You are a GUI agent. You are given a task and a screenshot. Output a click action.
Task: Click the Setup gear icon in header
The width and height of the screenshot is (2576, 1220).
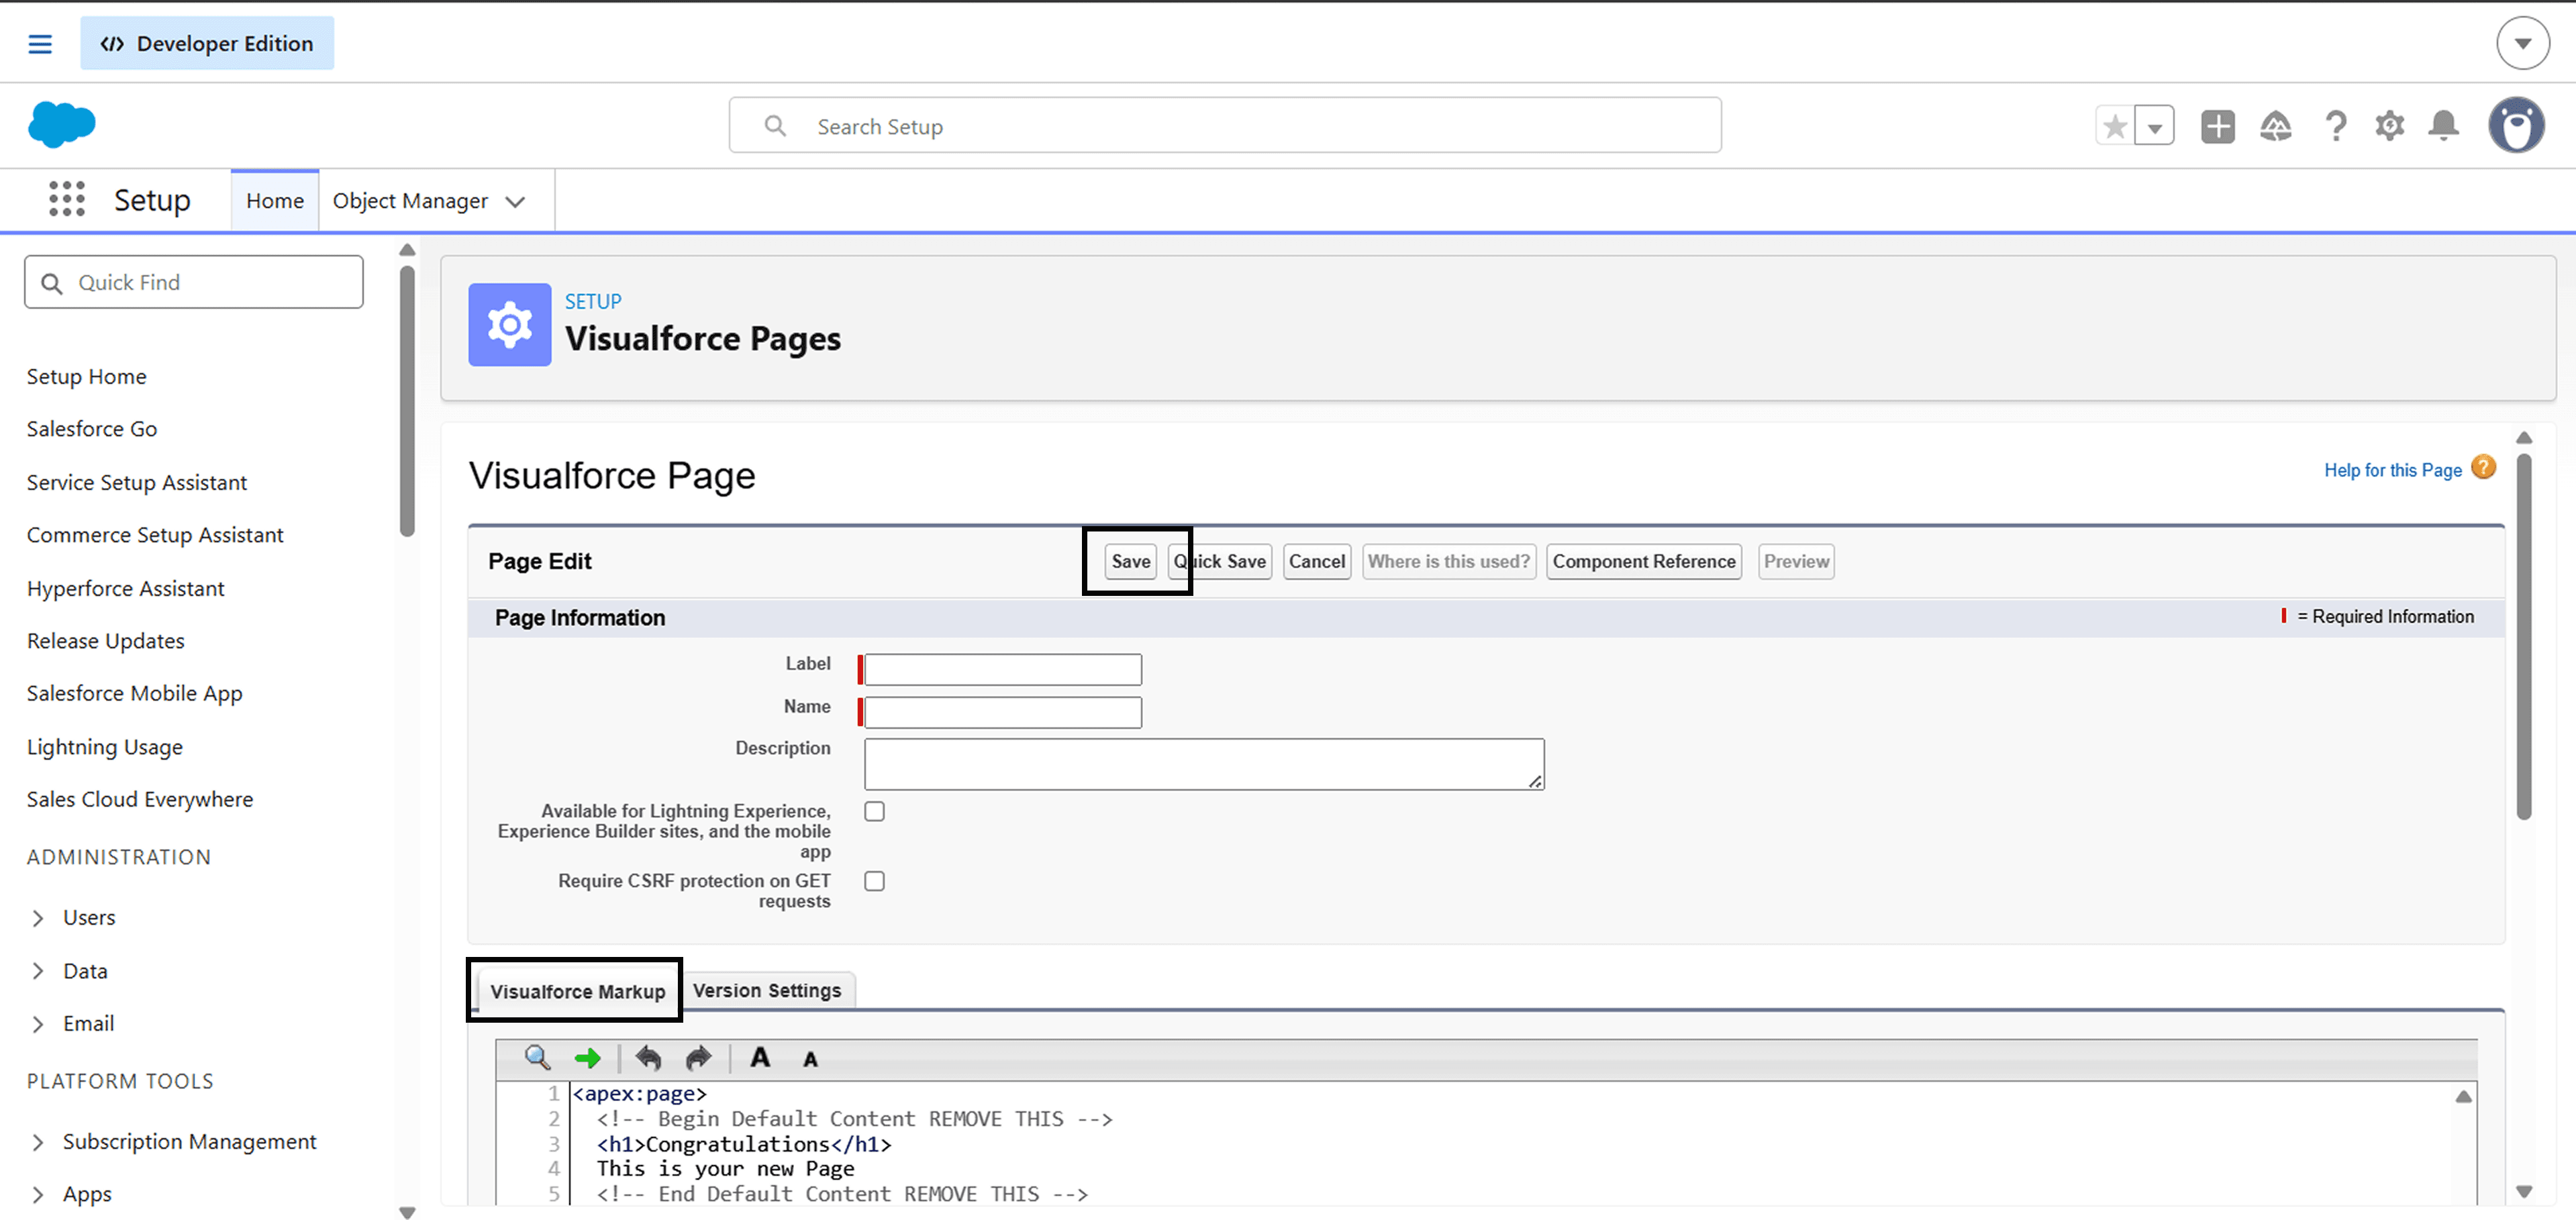click(2389, 126)
